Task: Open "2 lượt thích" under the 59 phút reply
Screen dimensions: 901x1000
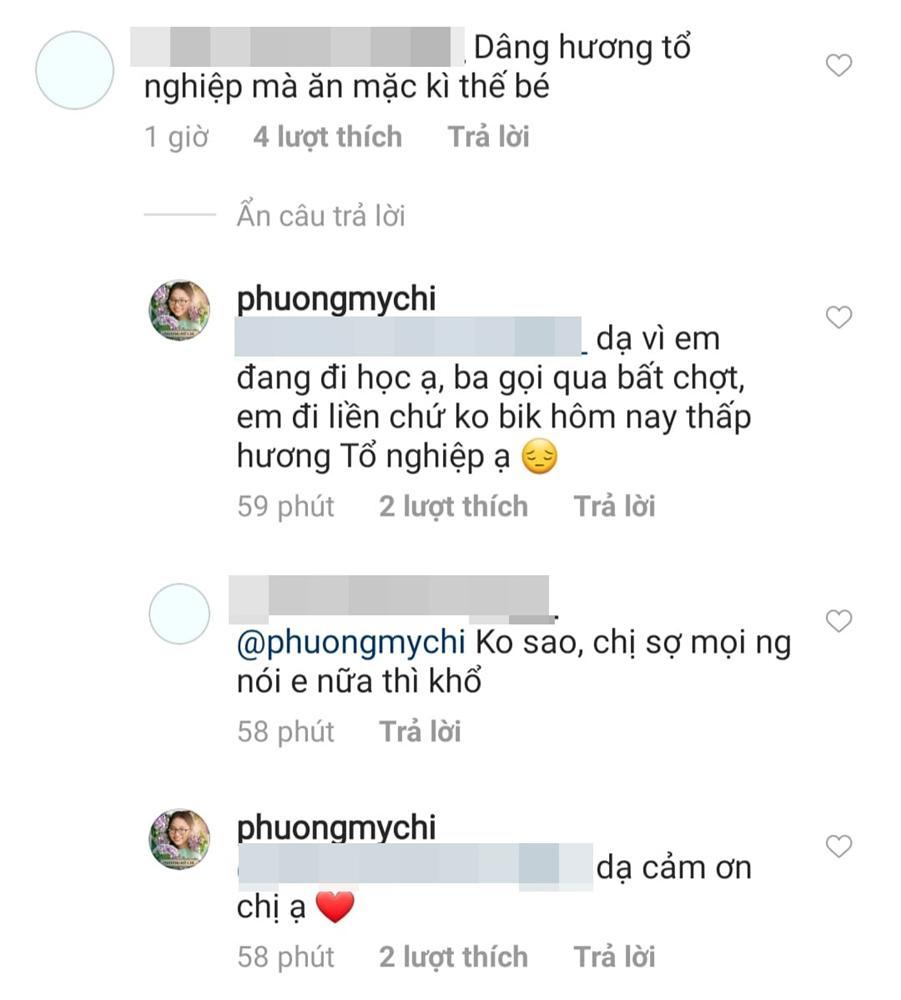Action: tap(453, 507)
